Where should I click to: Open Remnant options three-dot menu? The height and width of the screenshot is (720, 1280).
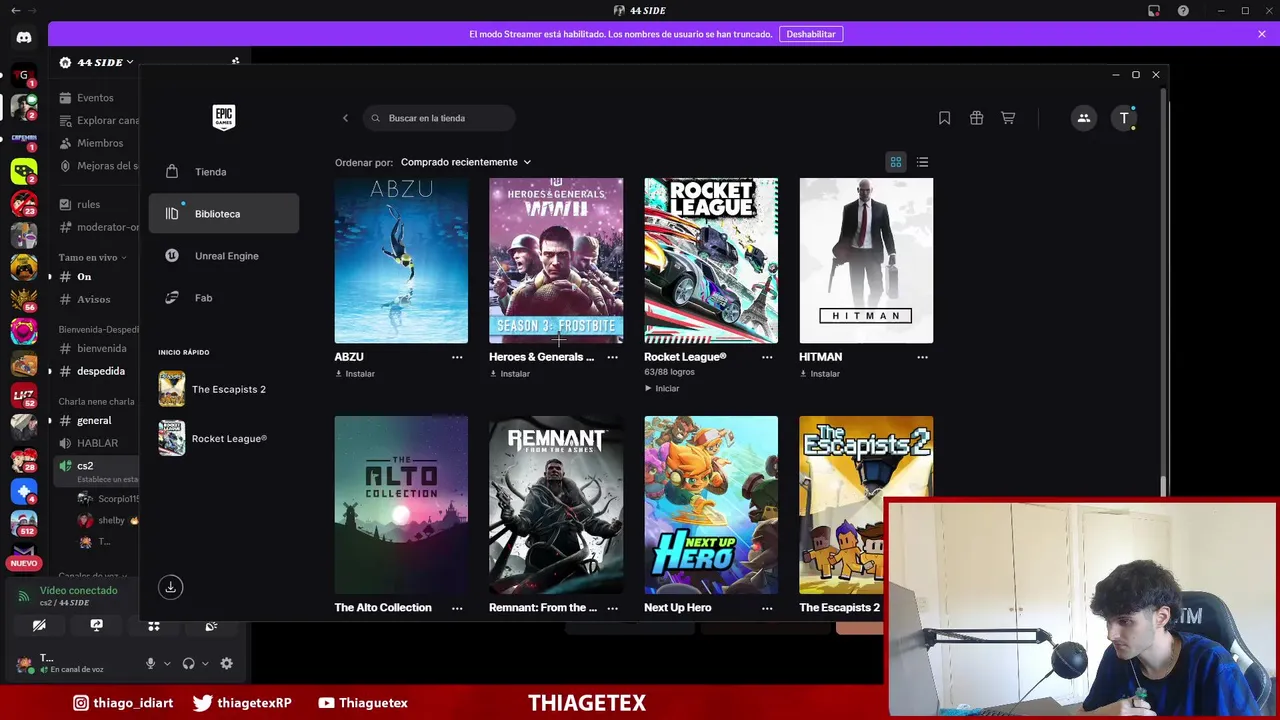click(x=612, y=608)
